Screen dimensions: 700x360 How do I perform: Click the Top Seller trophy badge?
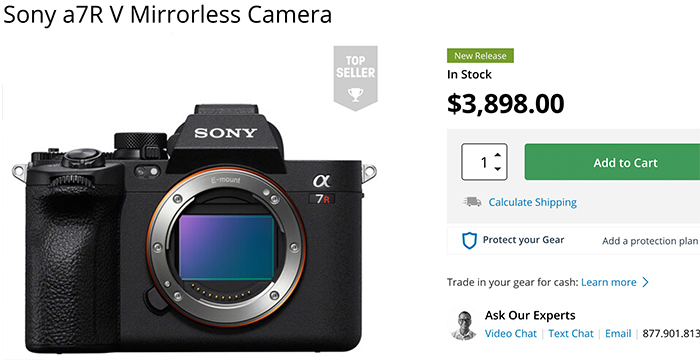tap(355, 78)
